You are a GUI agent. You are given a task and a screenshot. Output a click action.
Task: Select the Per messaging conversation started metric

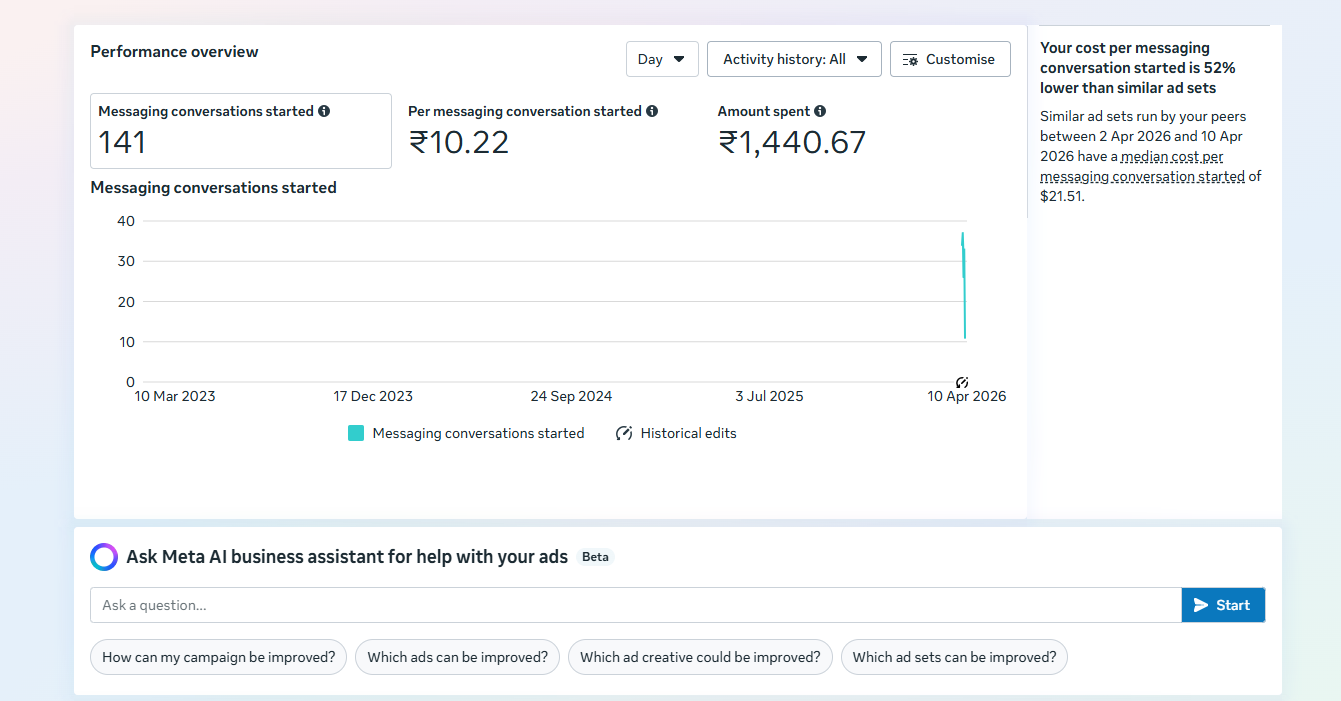click(532, 131)
